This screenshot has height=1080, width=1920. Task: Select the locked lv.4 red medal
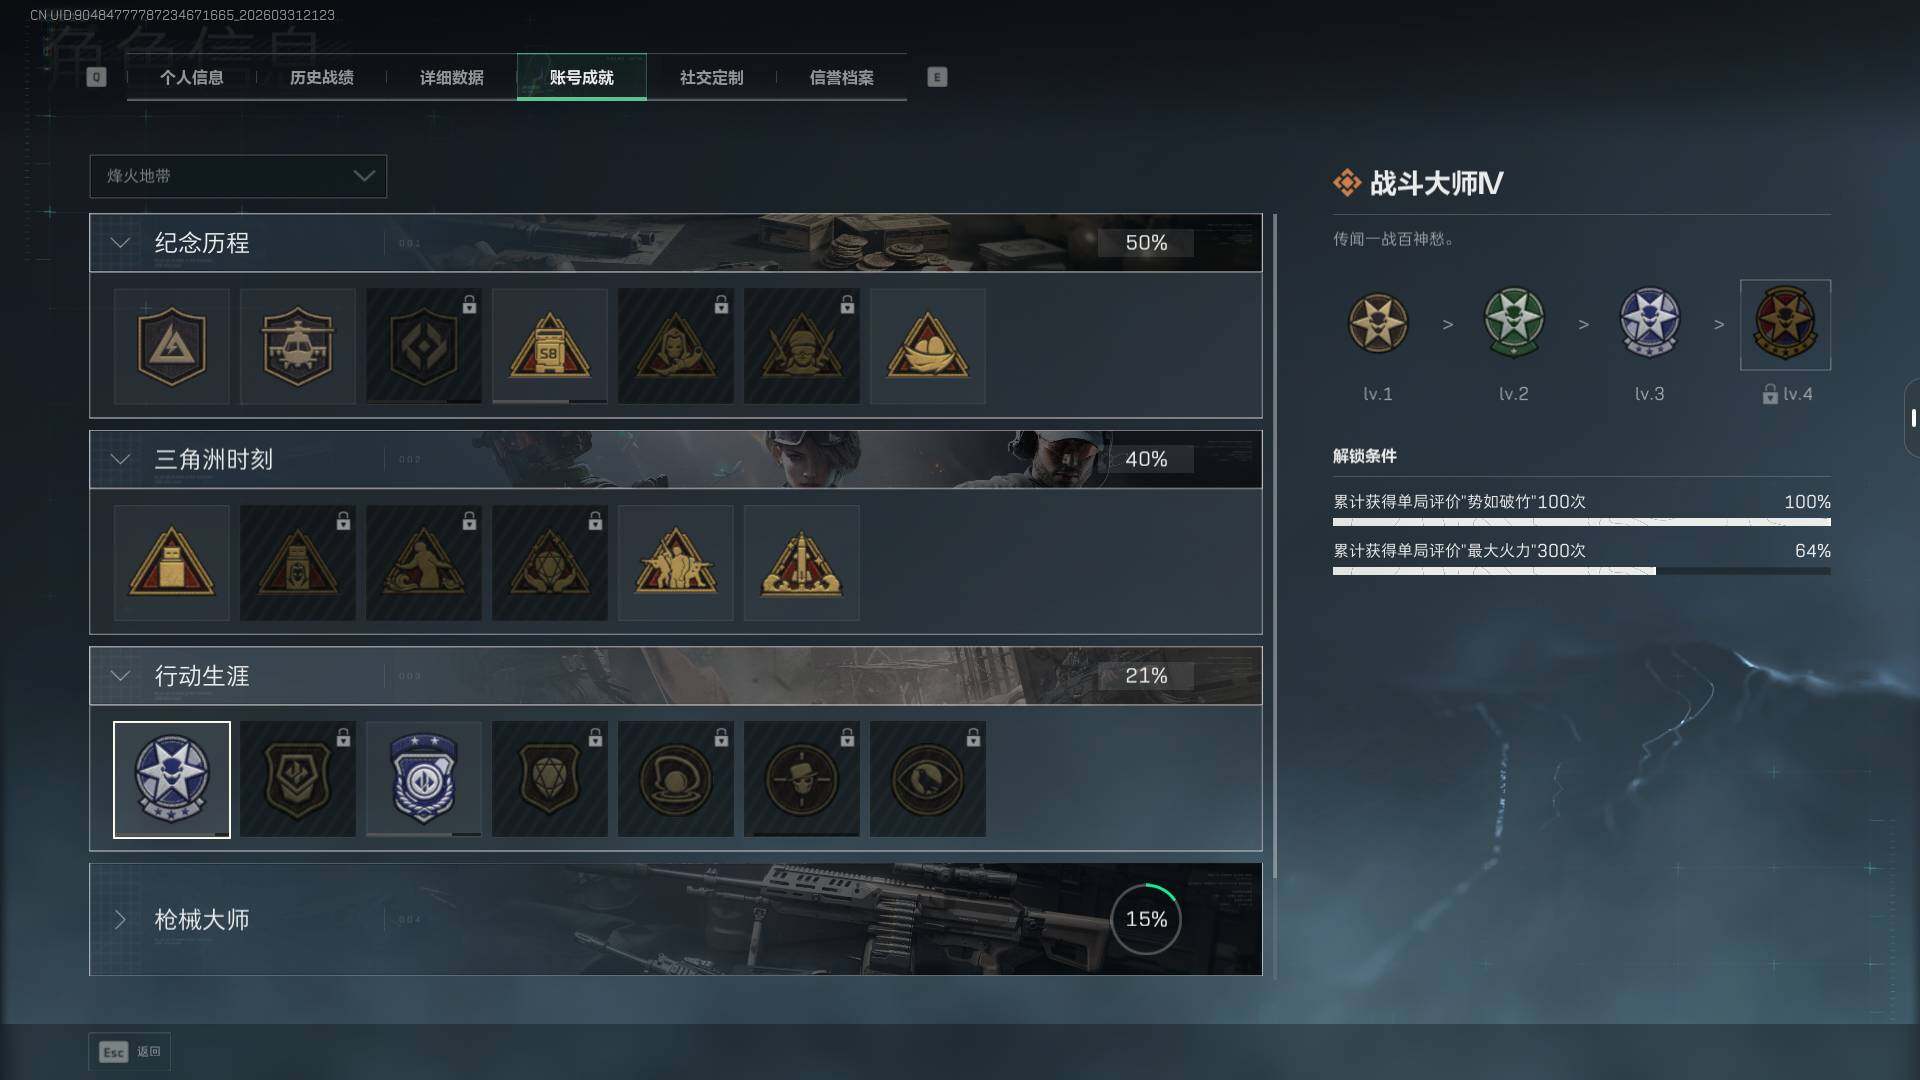(1785, 324)
